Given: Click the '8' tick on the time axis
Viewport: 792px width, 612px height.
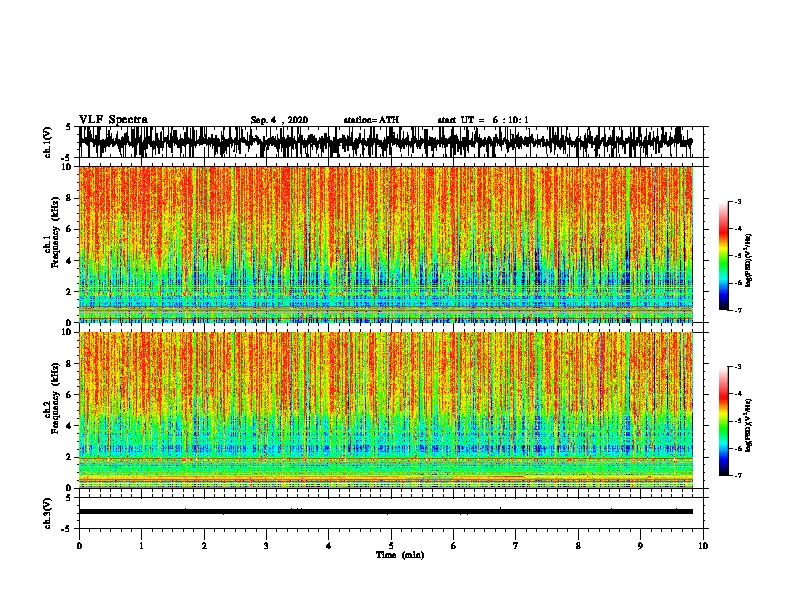Looking at the screenshot, I should tap(578, 546).
